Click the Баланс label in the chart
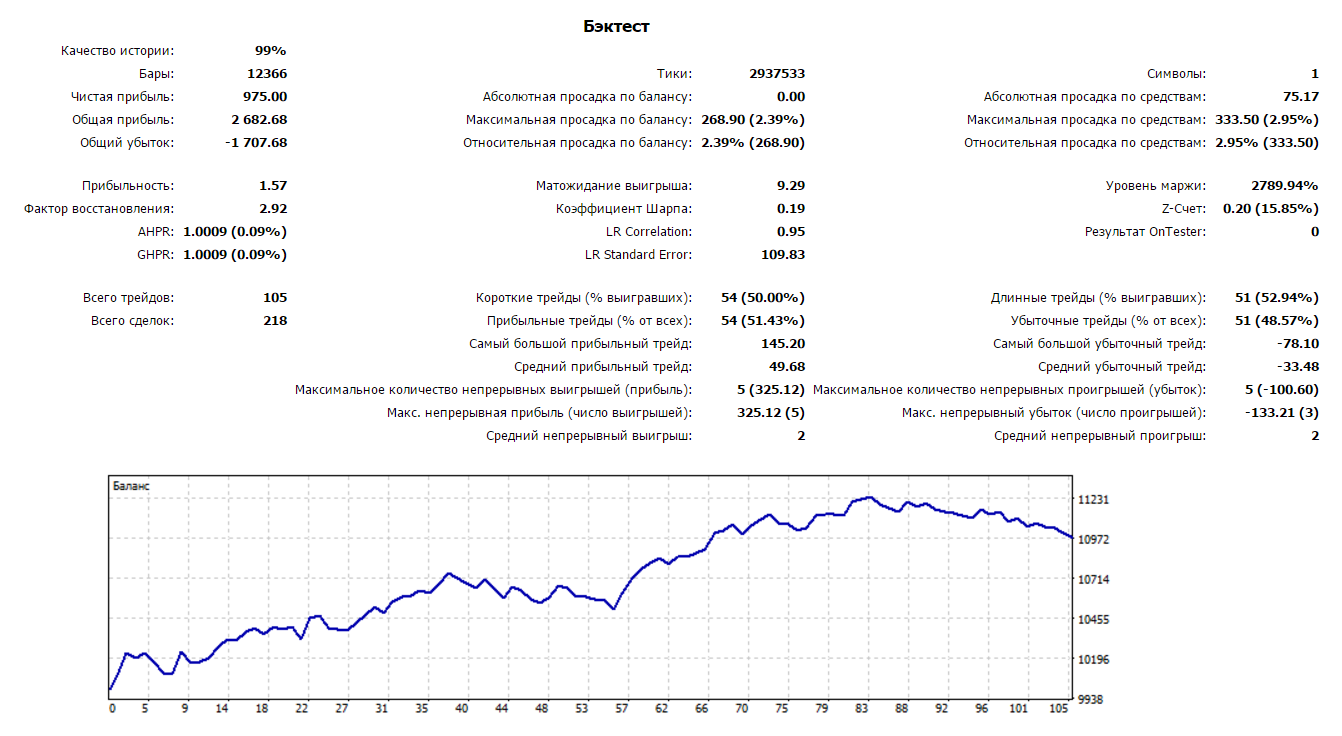1342x736 pixels. pyautogui.click(x=131, y=485)
